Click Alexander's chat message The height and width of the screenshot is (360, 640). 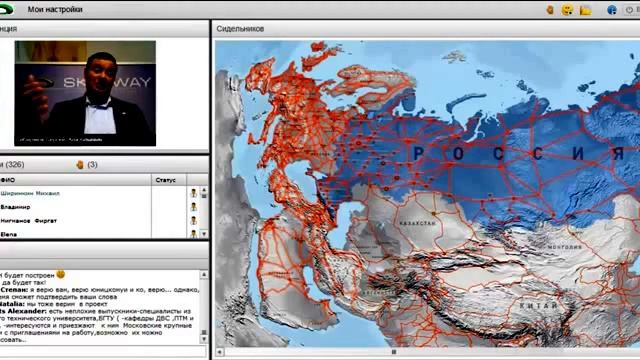pos(98,325)
